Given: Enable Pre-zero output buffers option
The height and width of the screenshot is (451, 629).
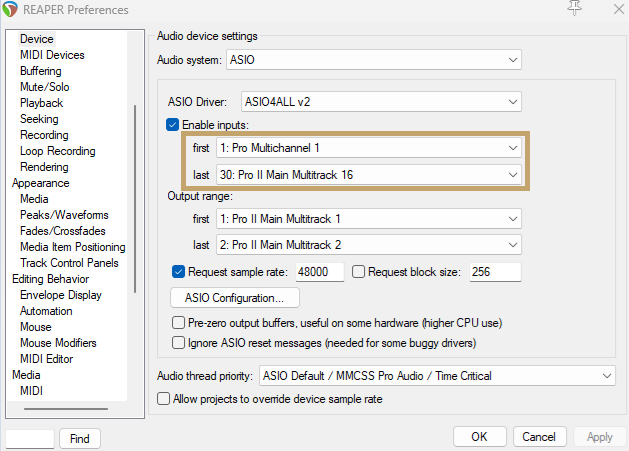Looking at the screenshot, I should (178, 323).
